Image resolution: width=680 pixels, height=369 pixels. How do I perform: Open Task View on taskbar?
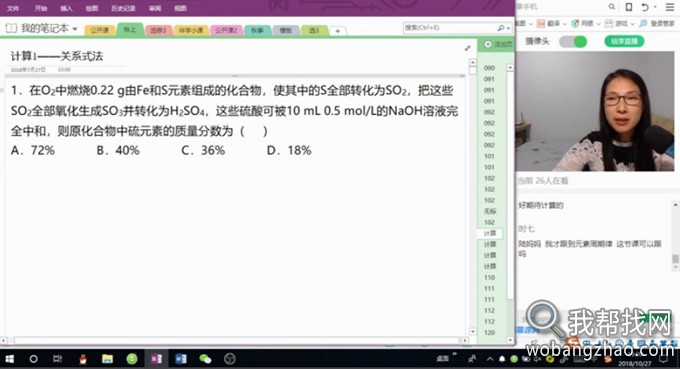click(57, 359)
